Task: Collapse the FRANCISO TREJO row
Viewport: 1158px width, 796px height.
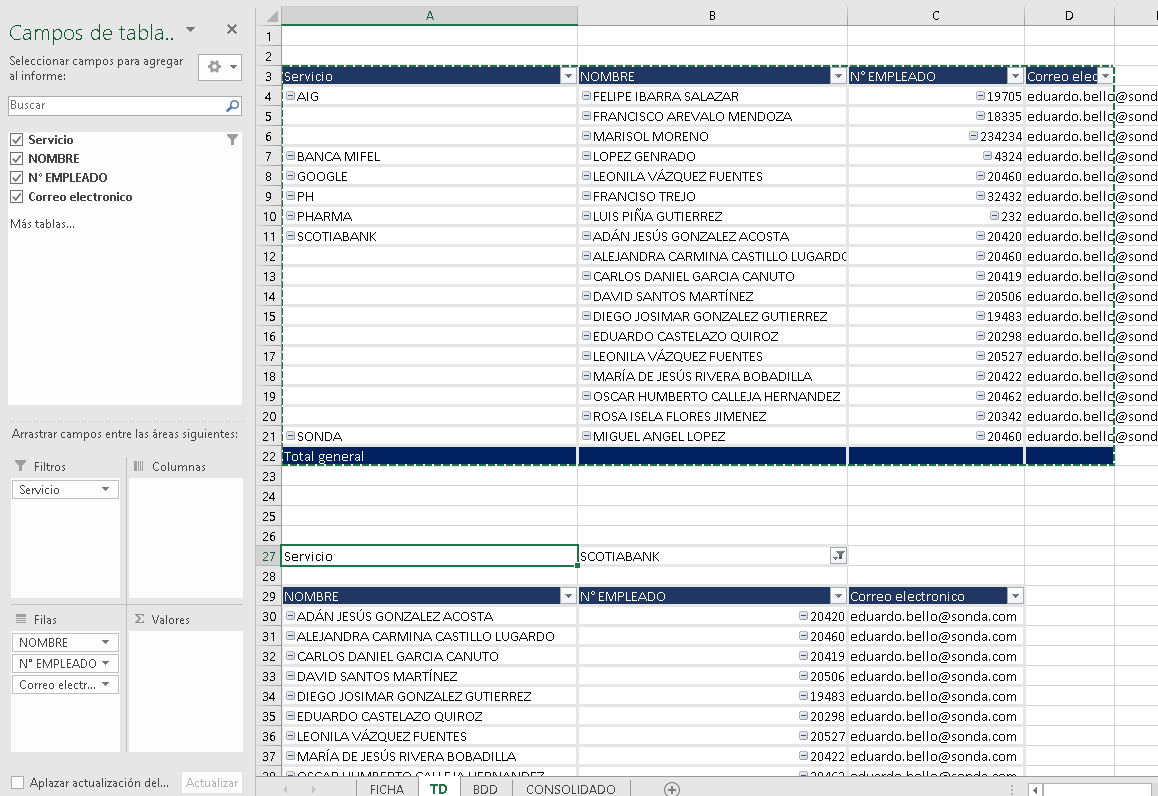Action: tap(586, 196)
